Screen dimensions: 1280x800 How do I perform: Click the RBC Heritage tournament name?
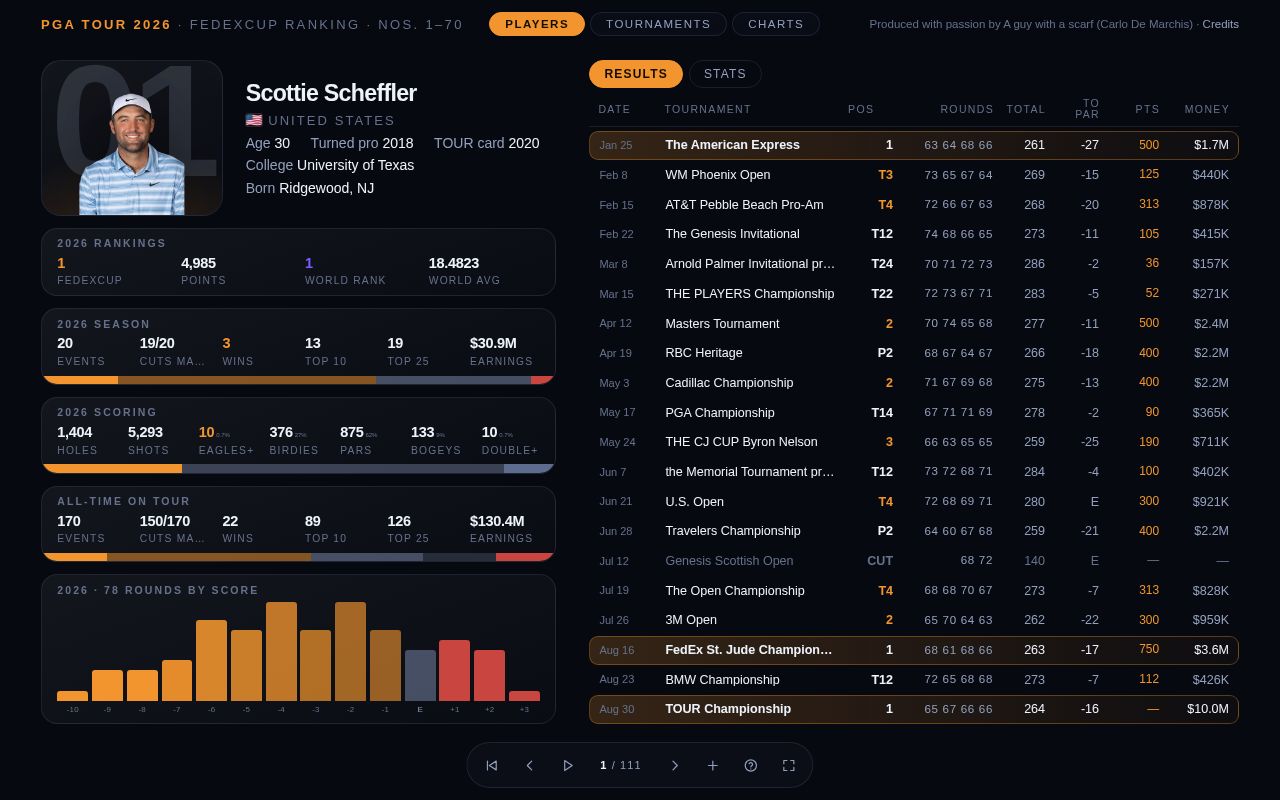coord(704,353)
